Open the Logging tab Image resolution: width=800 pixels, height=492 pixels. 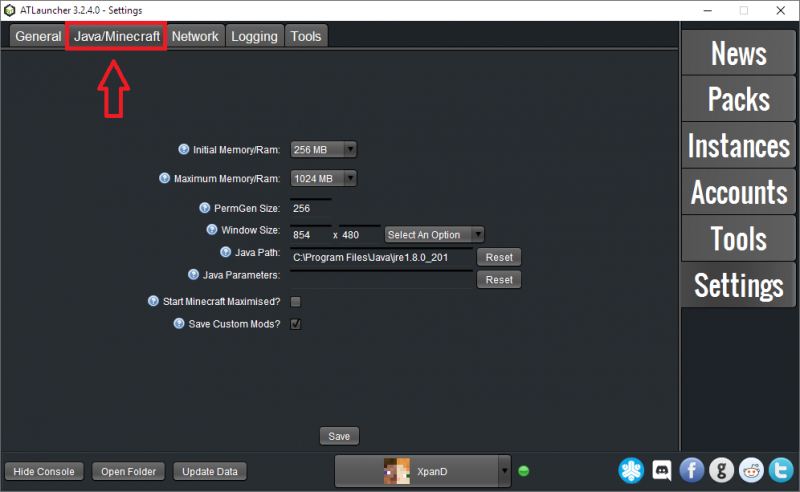[x=254, y=36]
